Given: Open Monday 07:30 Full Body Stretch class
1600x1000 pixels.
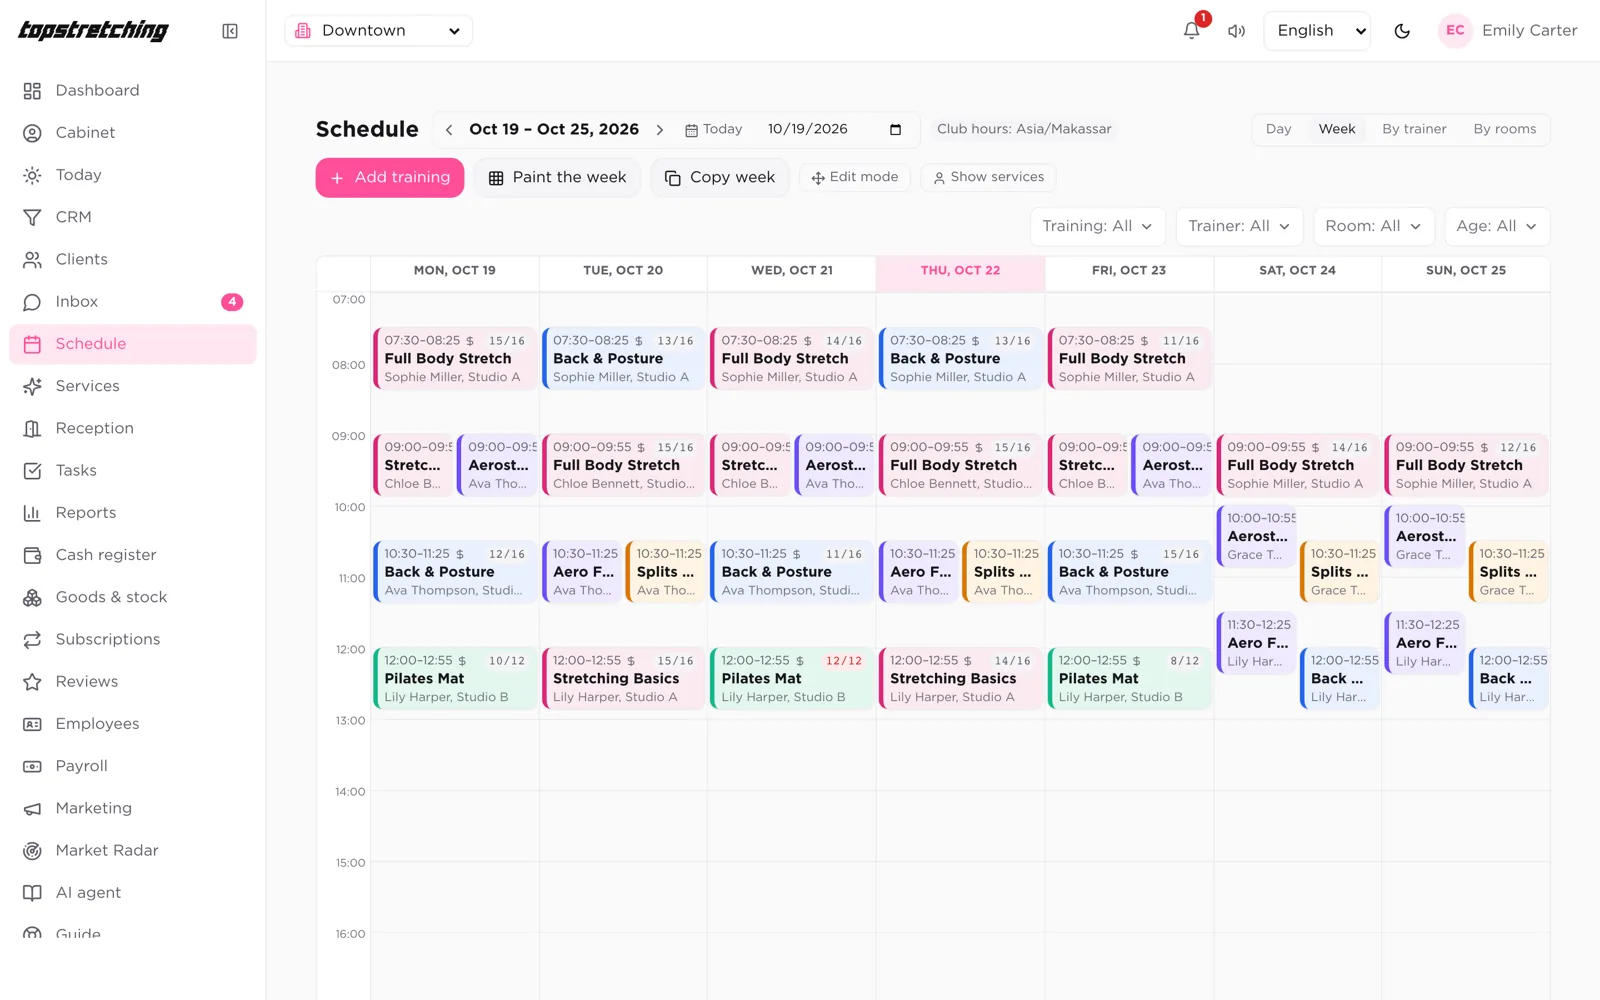Looking at the screenshot, I should tap(455, 358).
